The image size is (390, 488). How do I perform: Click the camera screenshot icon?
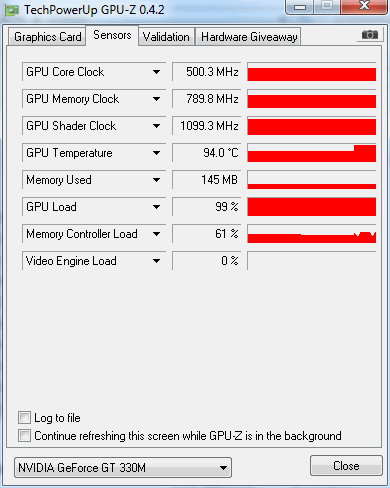pyautogui.click(x=369, y=34)
